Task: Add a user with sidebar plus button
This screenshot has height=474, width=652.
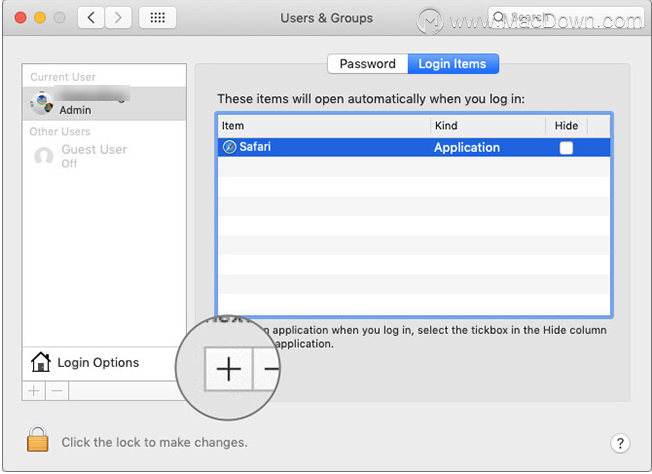Action: (34, 391)
